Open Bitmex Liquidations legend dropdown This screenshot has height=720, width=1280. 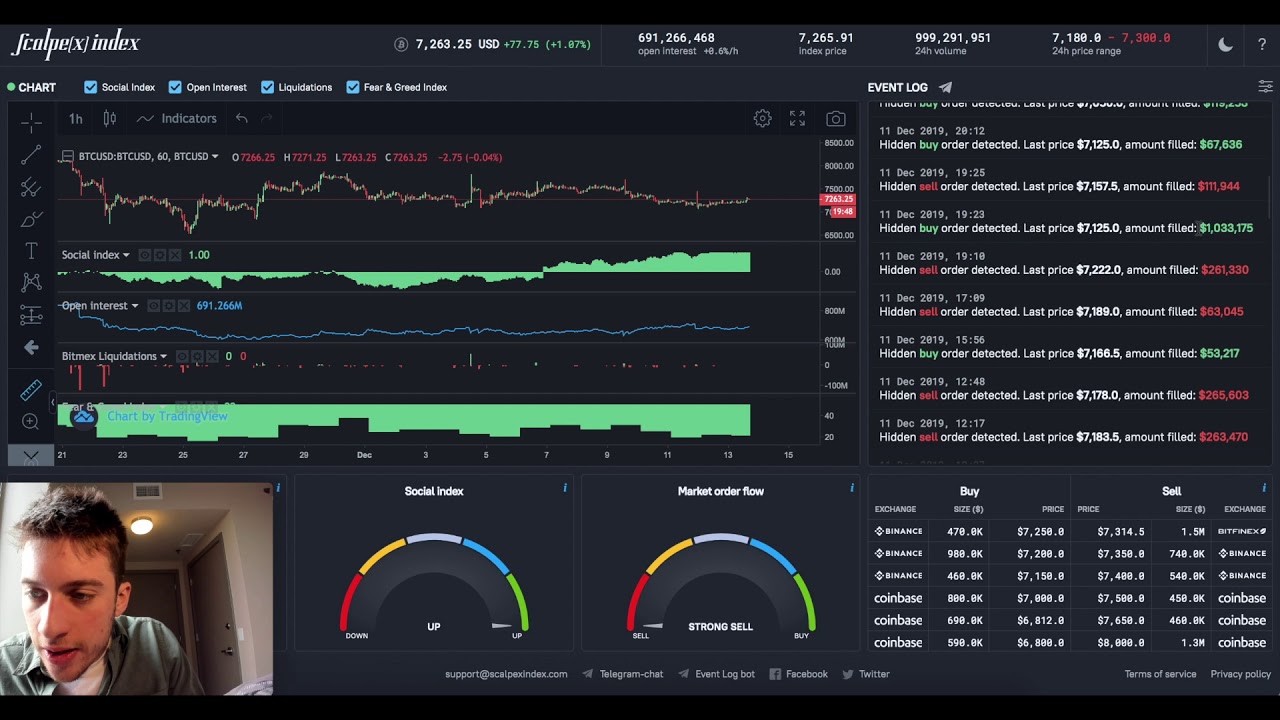163,356
